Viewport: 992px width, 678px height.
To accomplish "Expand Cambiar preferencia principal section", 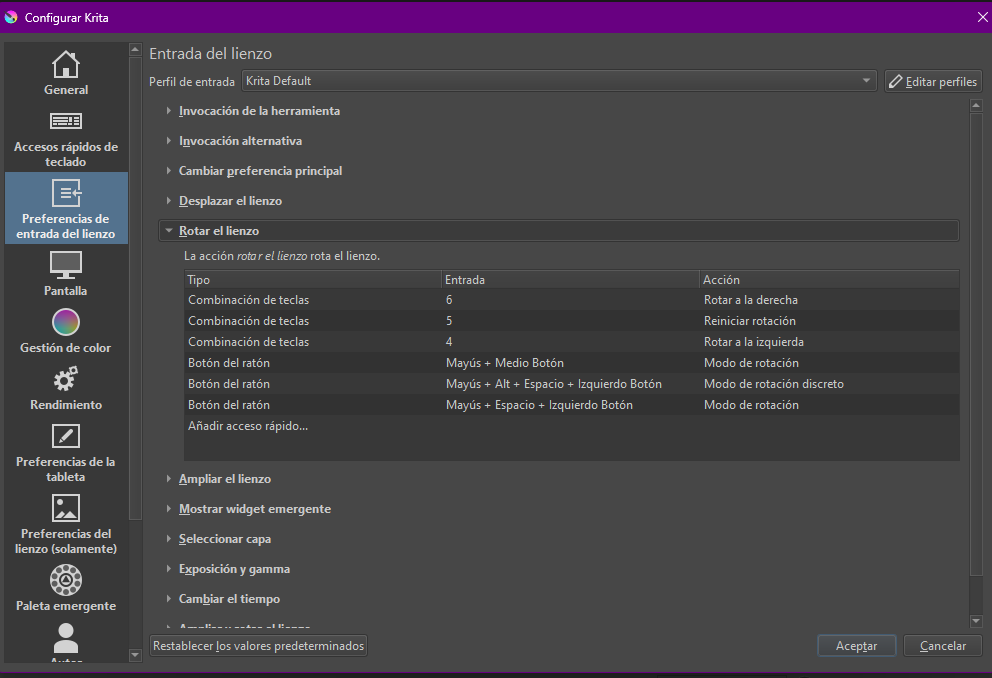I will pyautogui.click(x=261, y=171).
